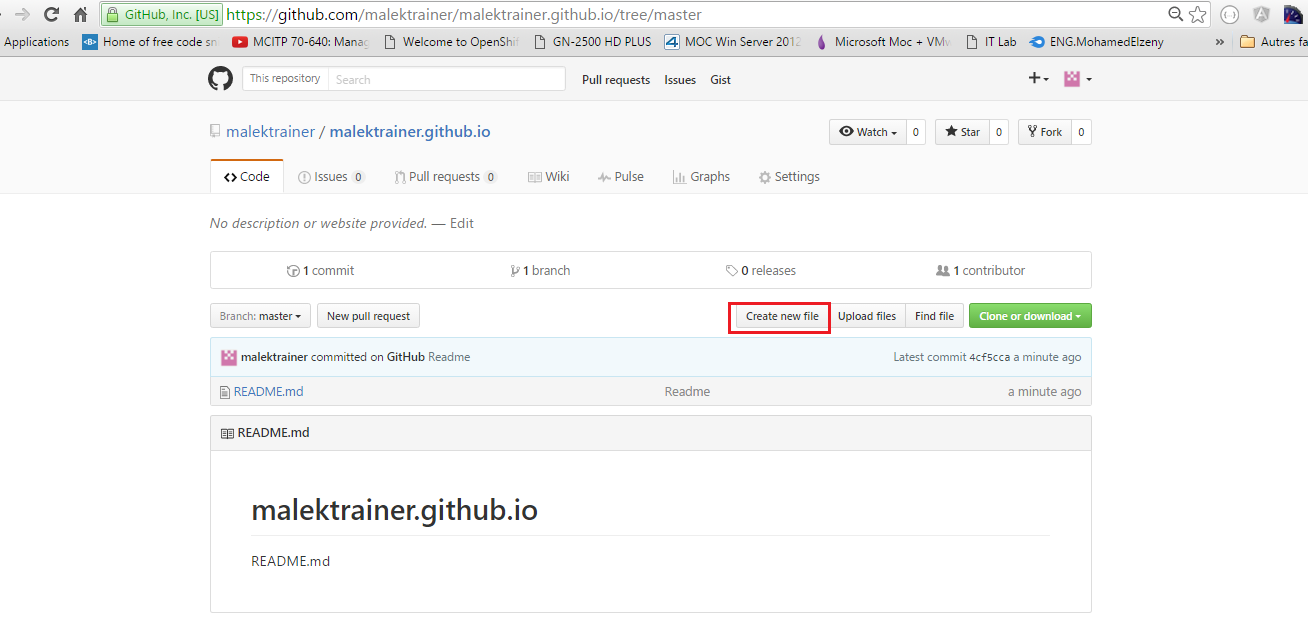Open the speedometer extension icon
Image resolution: width=1308 pixels, height=625 pixels.
[1293, 15]
